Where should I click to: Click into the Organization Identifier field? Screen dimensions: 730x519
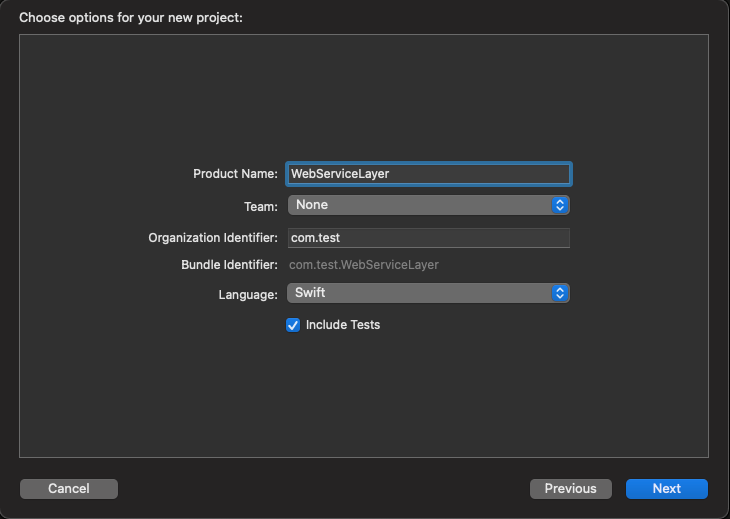(428, 238)
